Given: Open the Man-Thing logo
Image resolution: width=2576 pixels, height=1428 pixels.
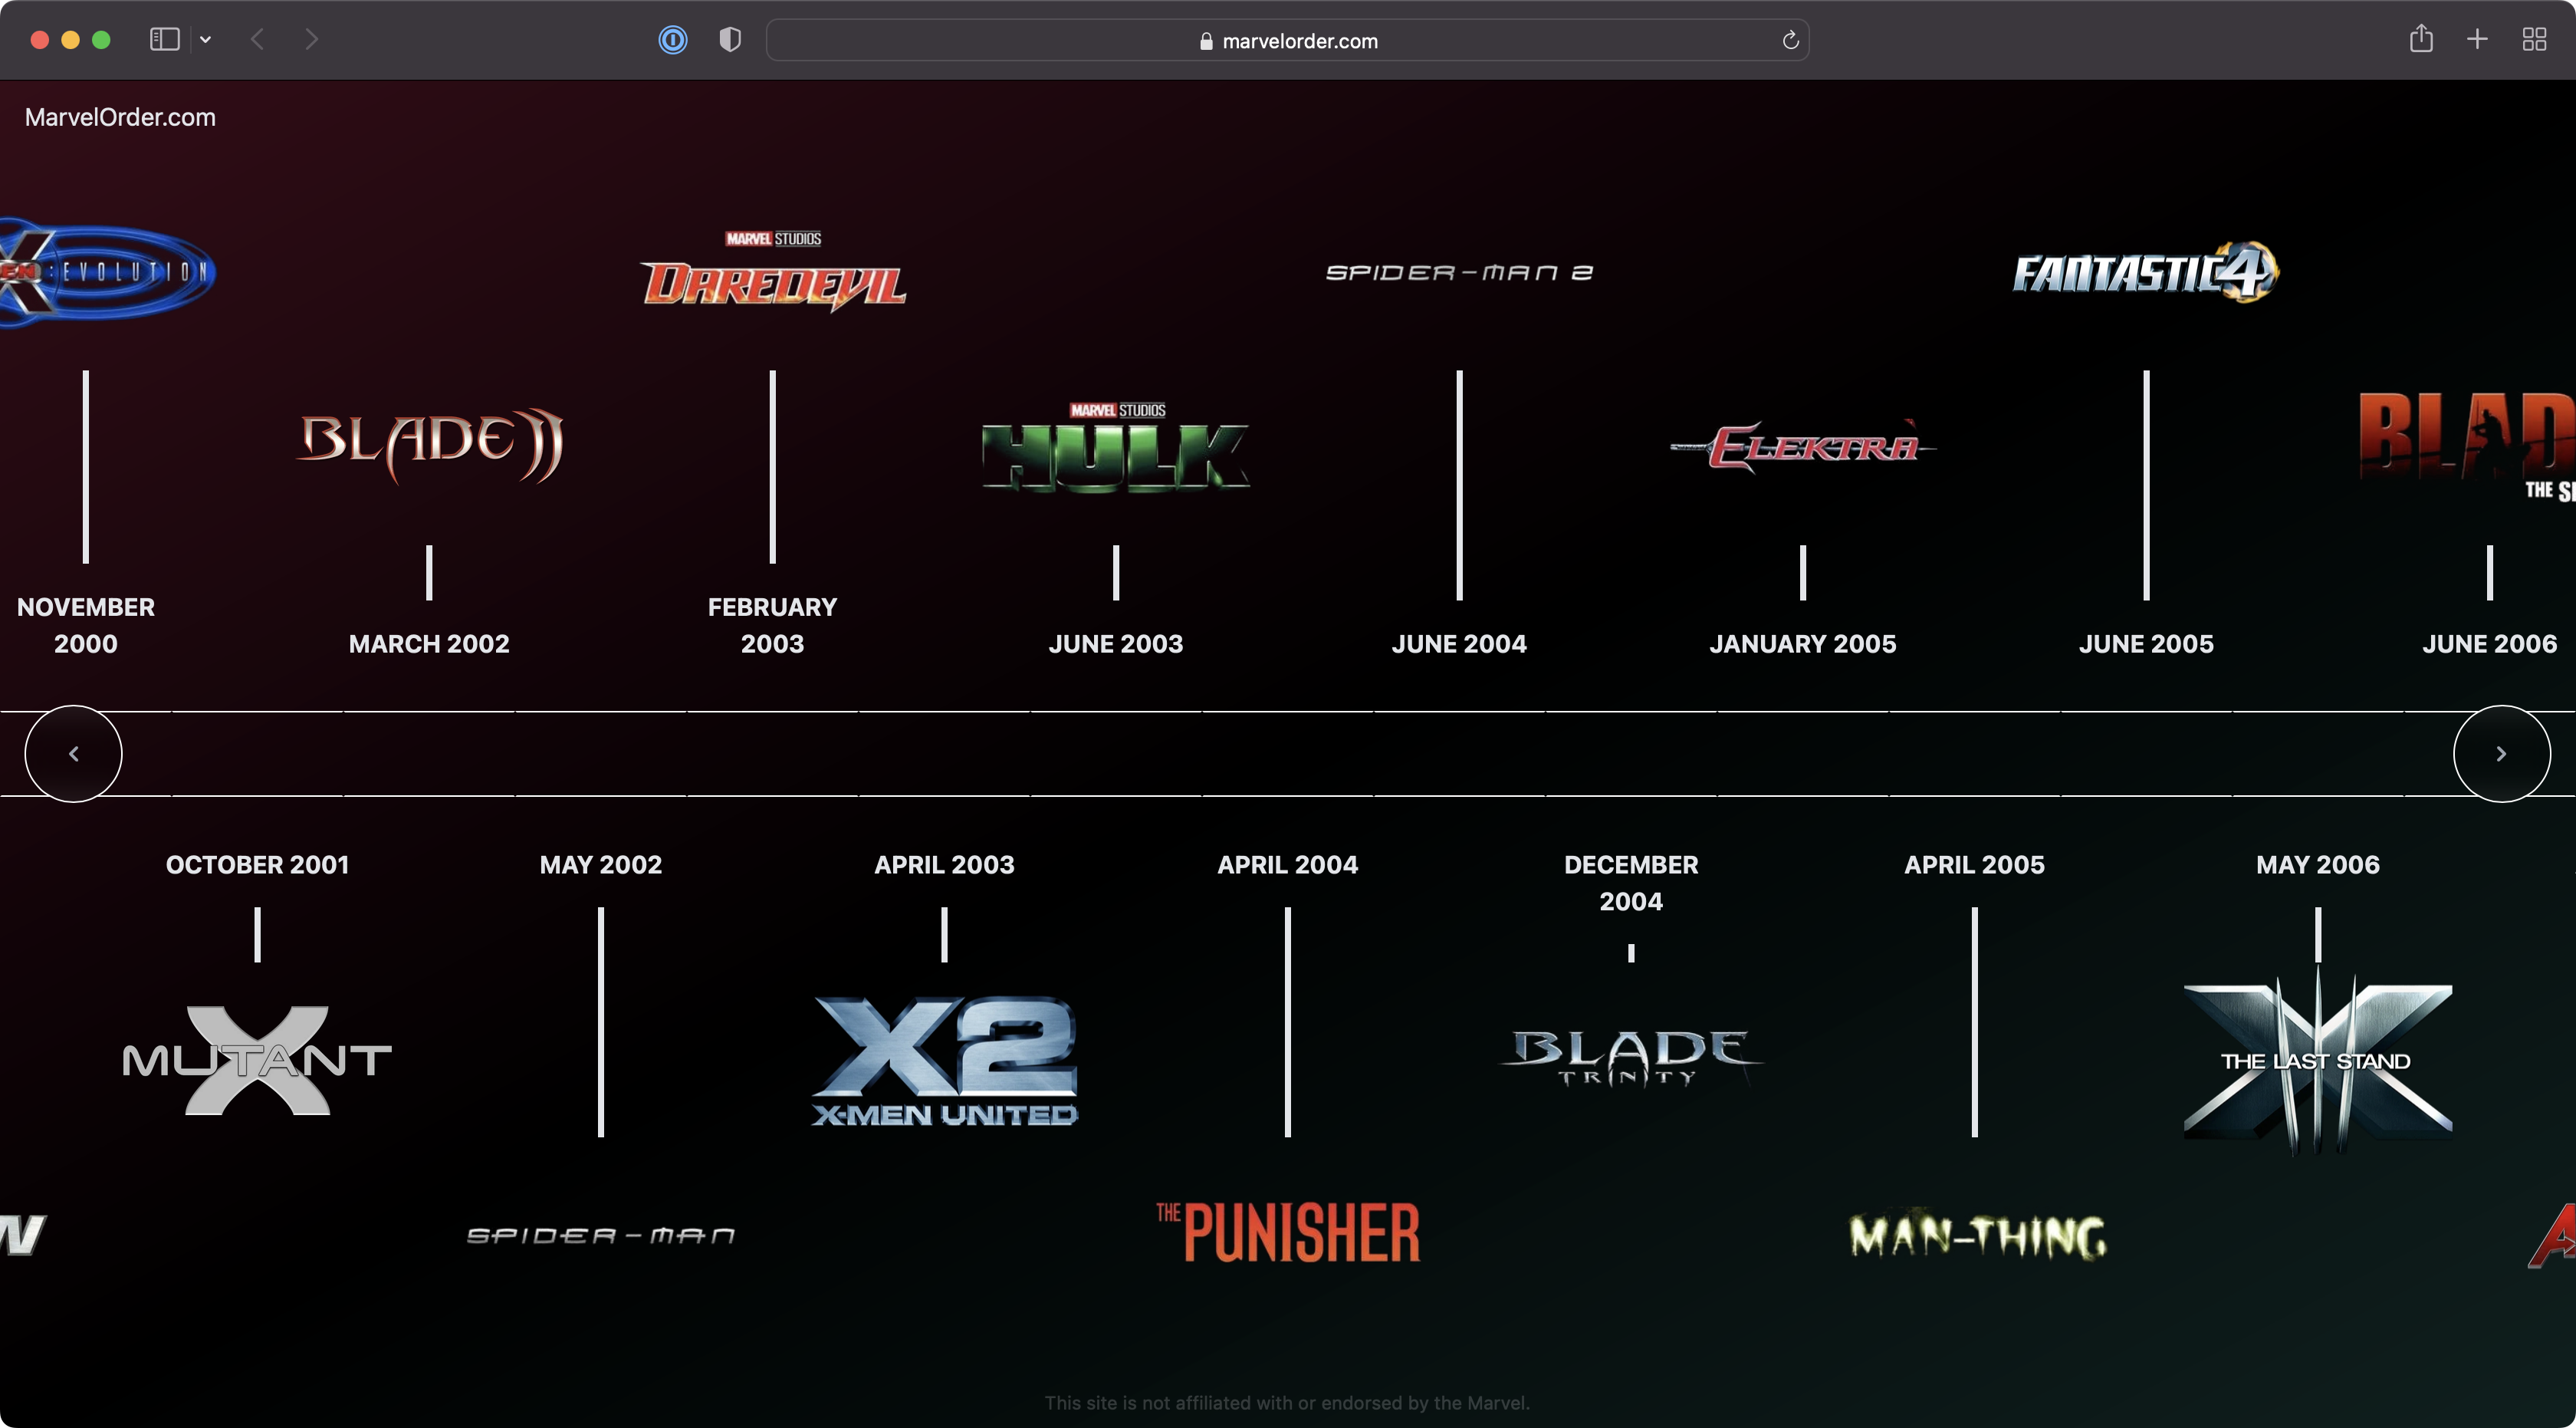Looking at the screenshot, I should tap(1977, 1236).
